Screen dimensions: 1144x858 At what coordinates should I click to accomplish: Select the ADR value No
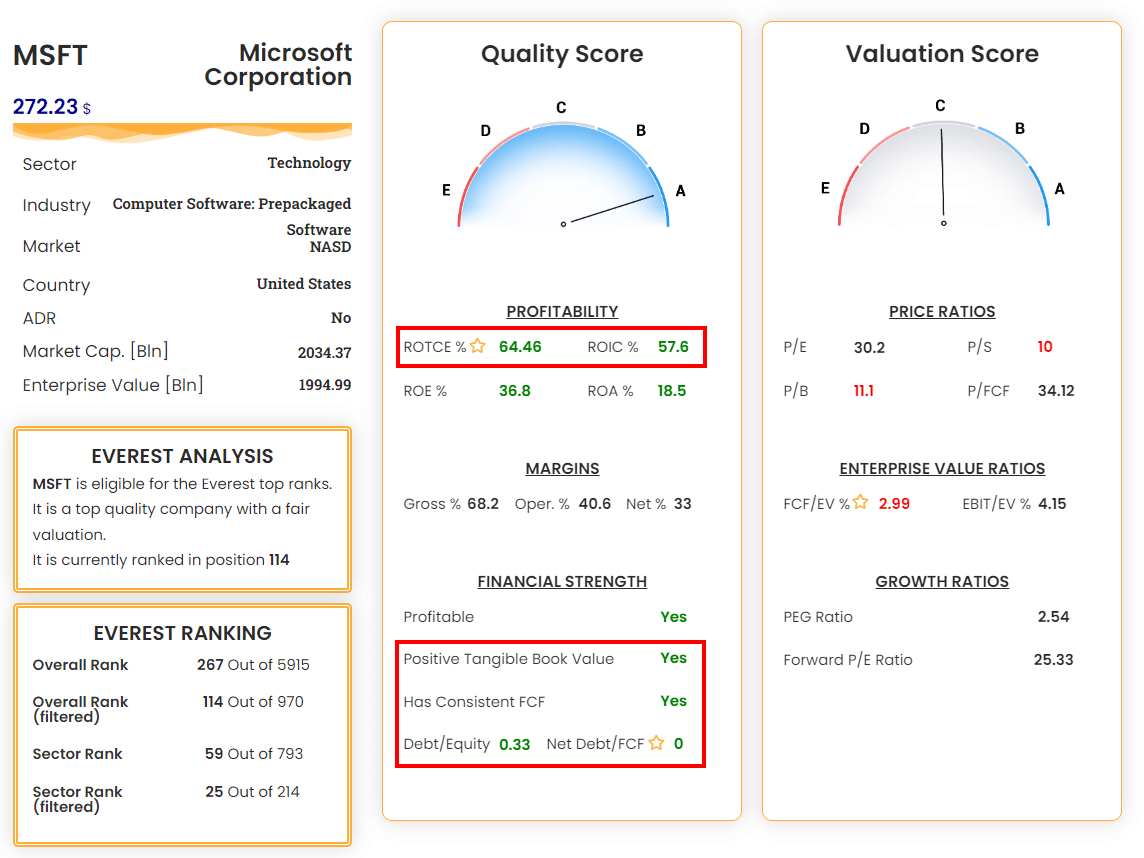[341, 318]
